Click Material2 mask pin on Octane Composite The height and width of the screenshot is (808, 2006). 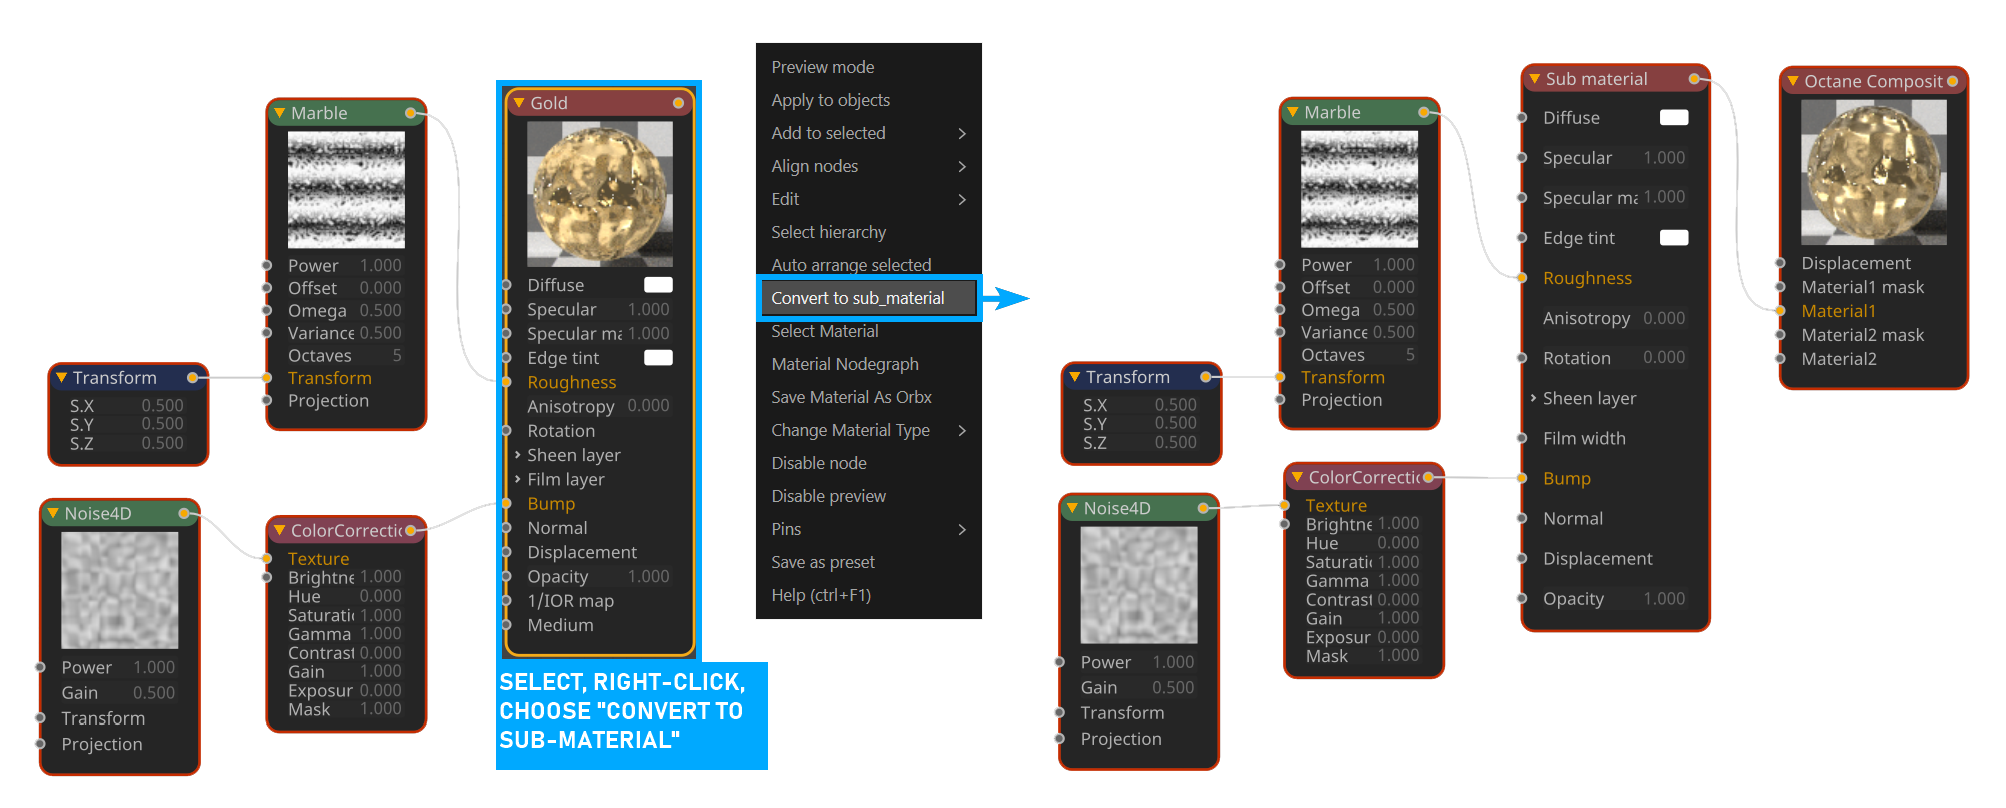[1780, 335]
